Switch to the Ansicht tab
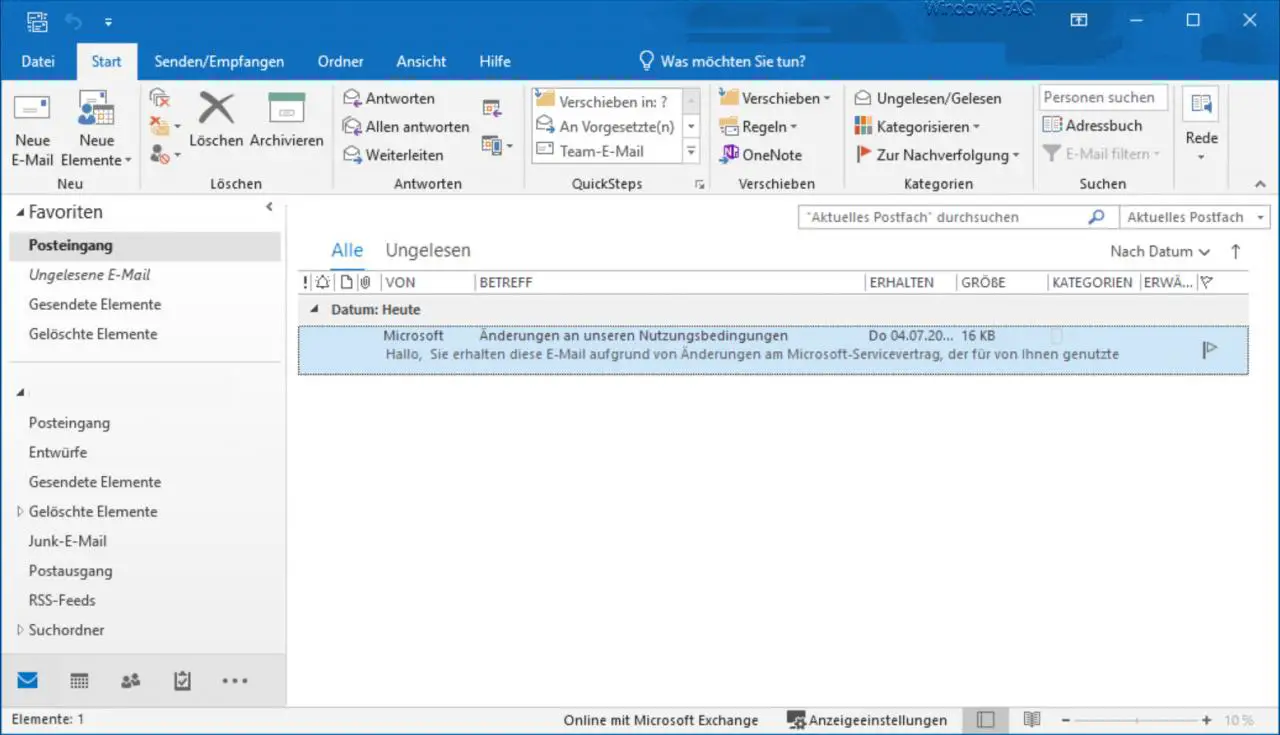This screenshot has height=735, width=1280. click(x=421, y=61)
